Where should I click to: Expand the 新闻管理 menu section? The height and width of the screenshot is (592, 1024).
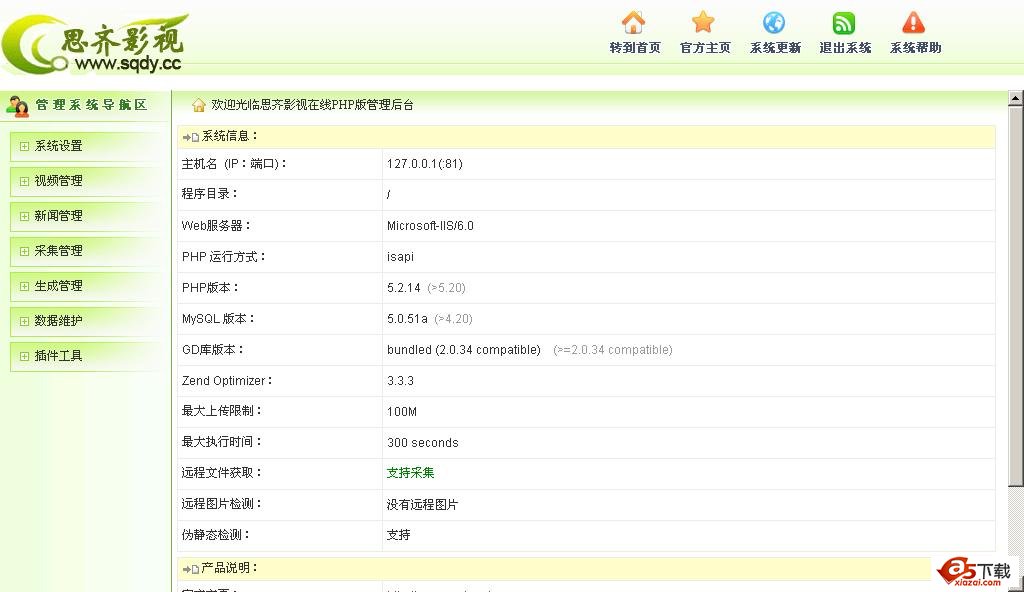58,216
